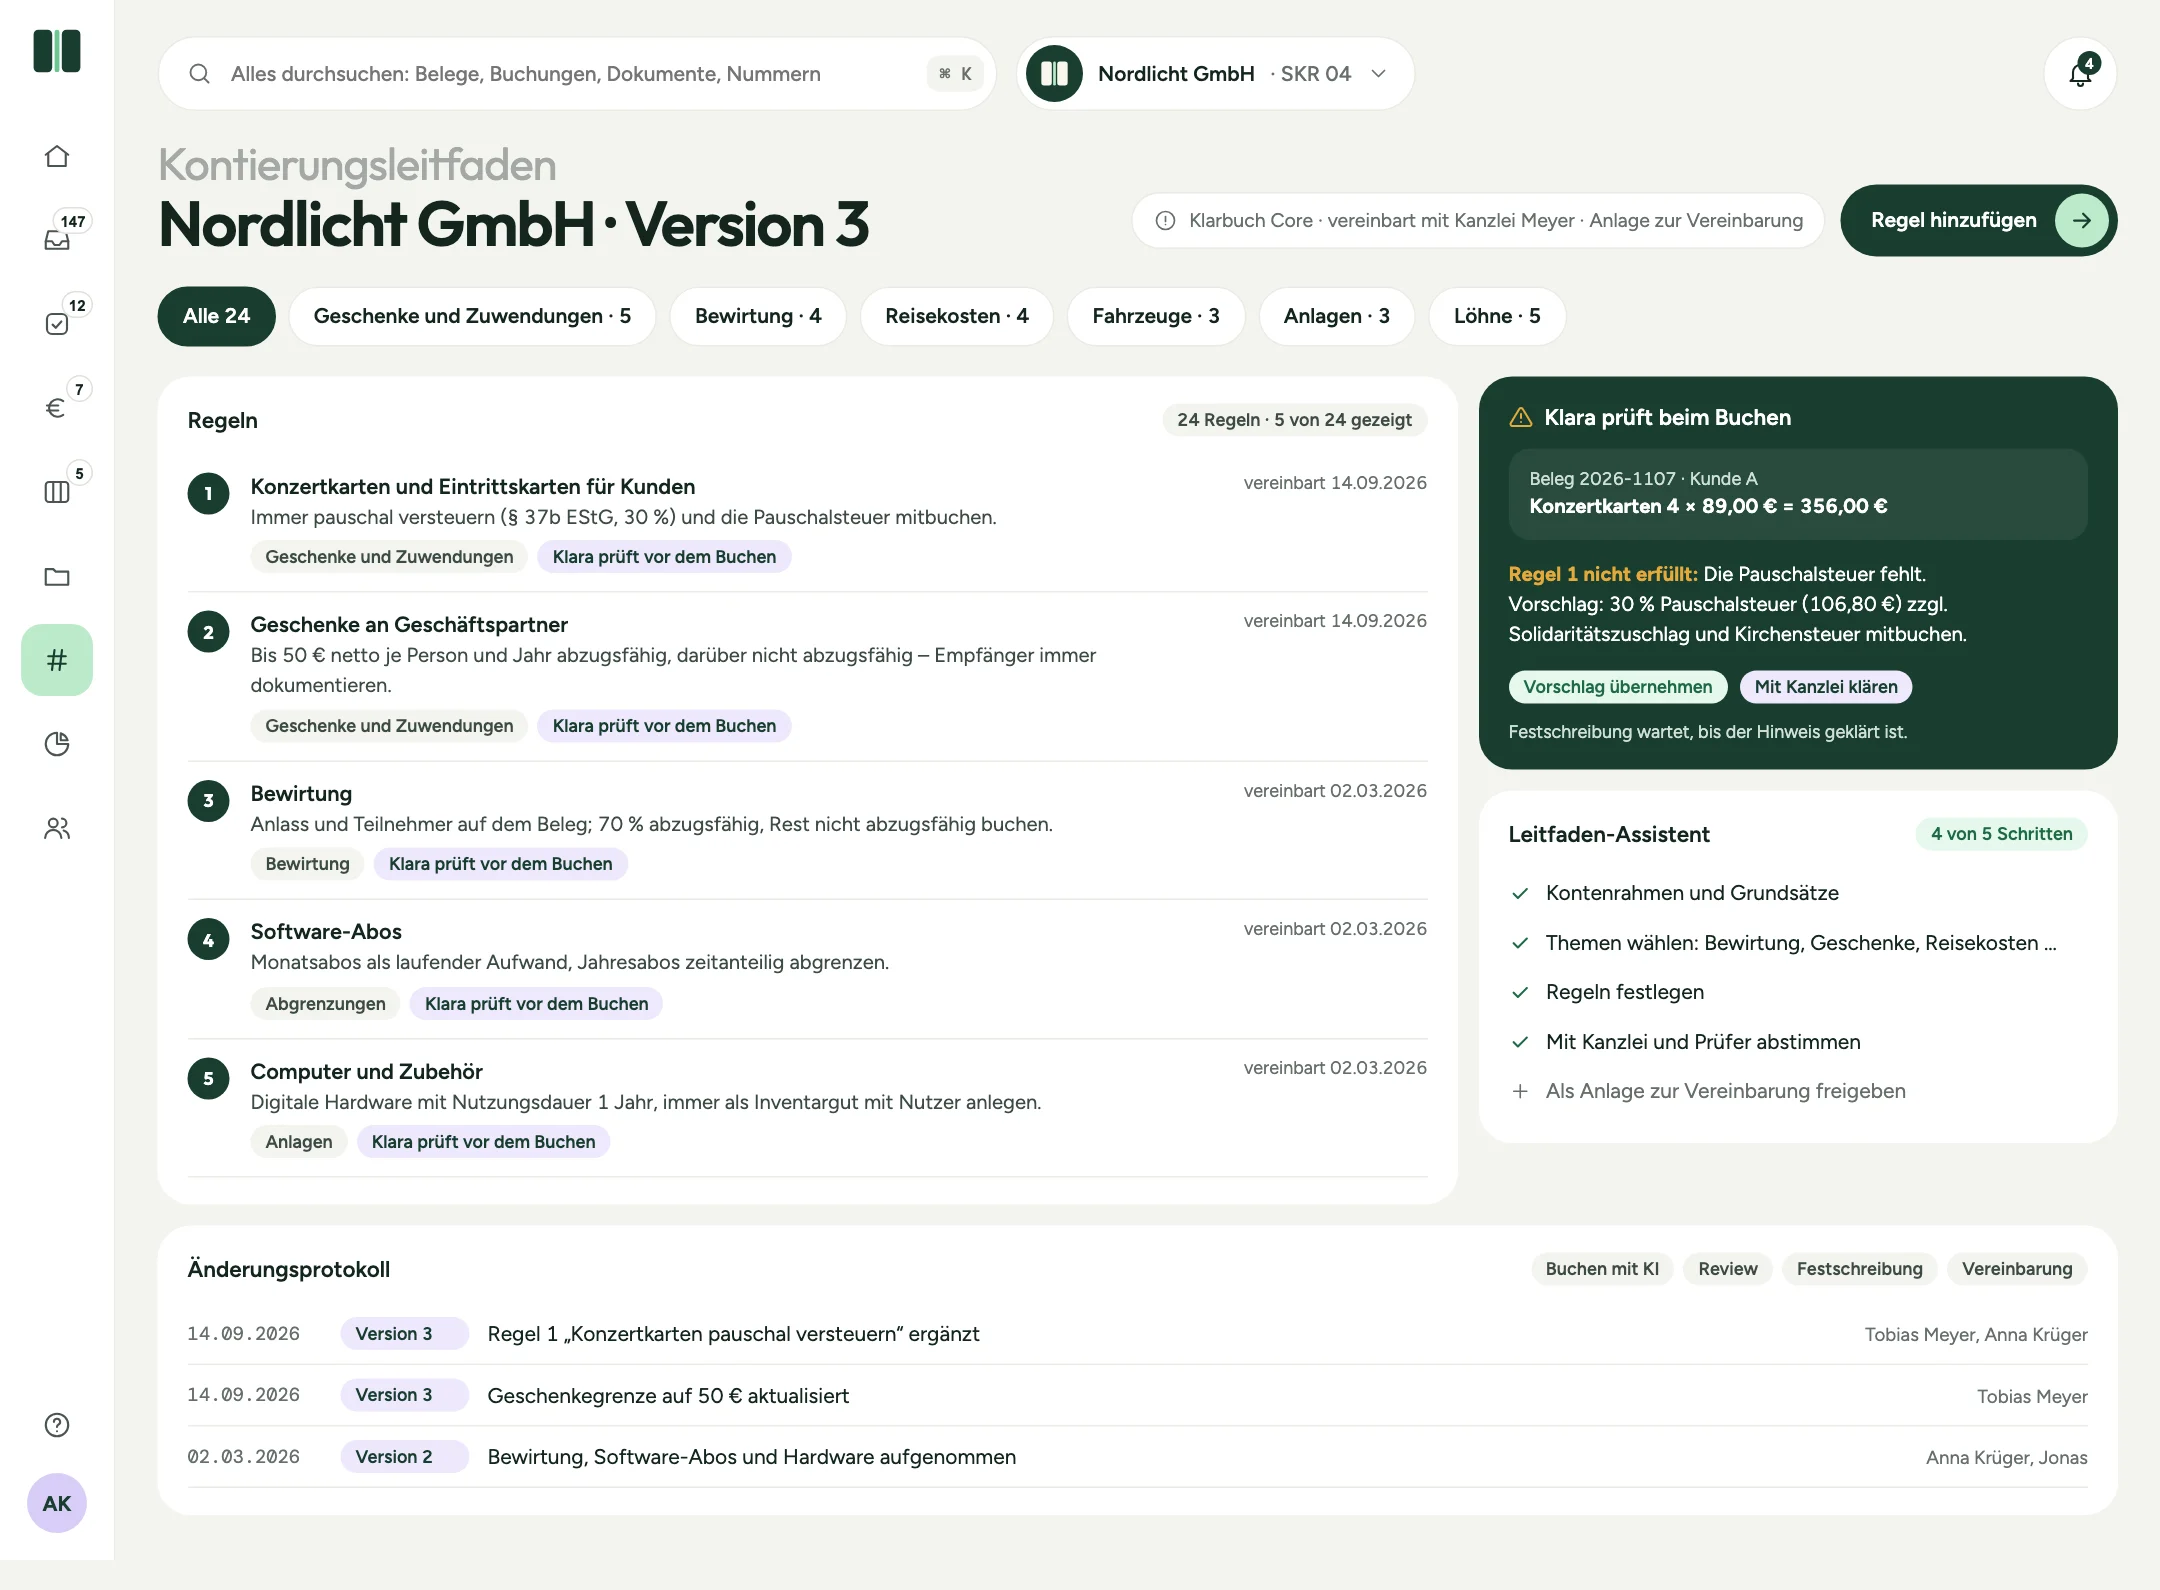Screen dimensions: 2160x1590
Task: Click the rule number 5 badge
Action: [209, 1078]
